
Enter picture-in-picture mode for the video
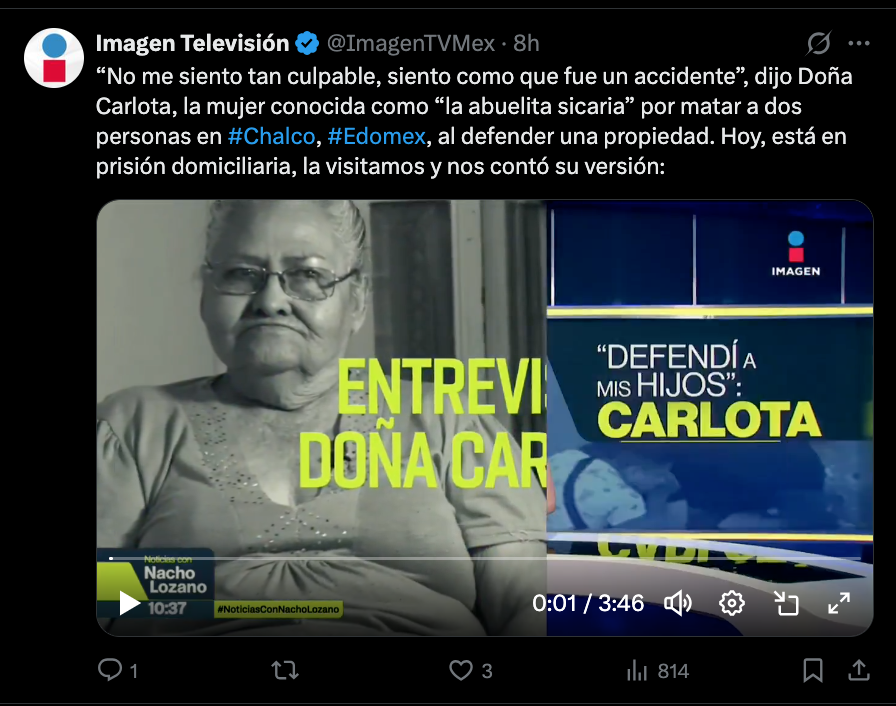786,603
